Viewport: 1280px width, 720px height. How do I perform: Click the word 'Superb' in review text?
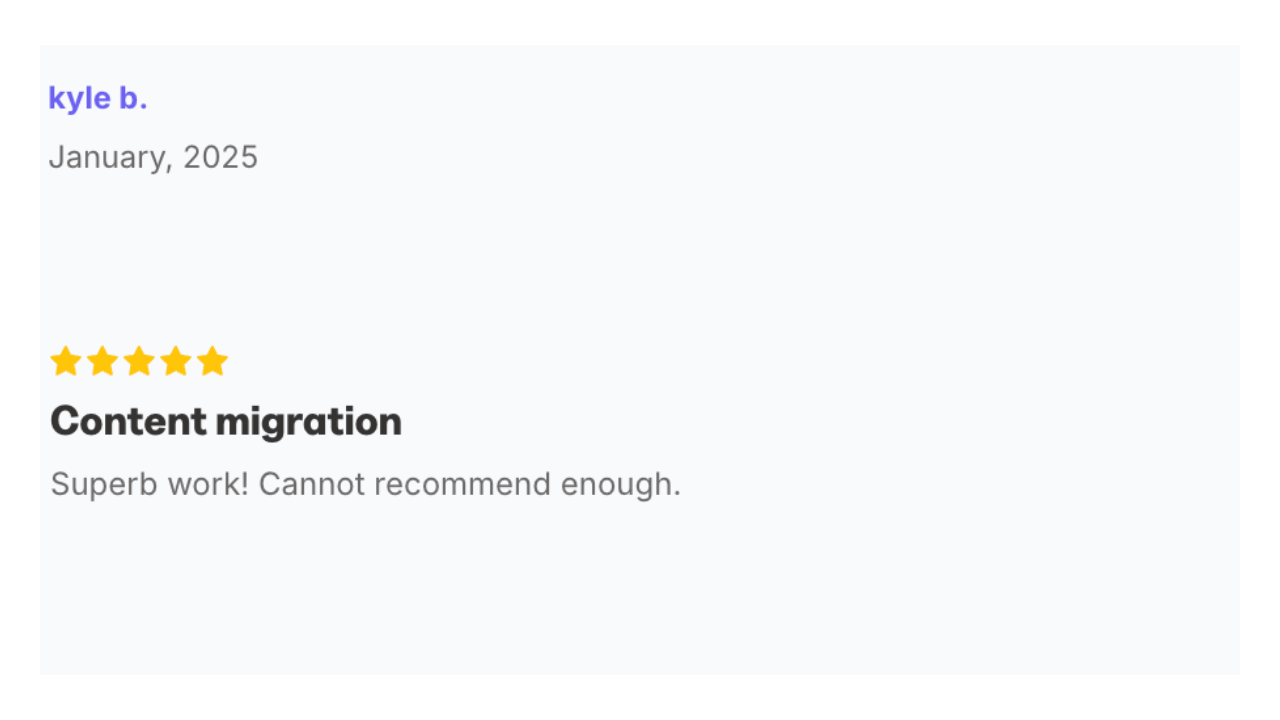pos(105,484)
